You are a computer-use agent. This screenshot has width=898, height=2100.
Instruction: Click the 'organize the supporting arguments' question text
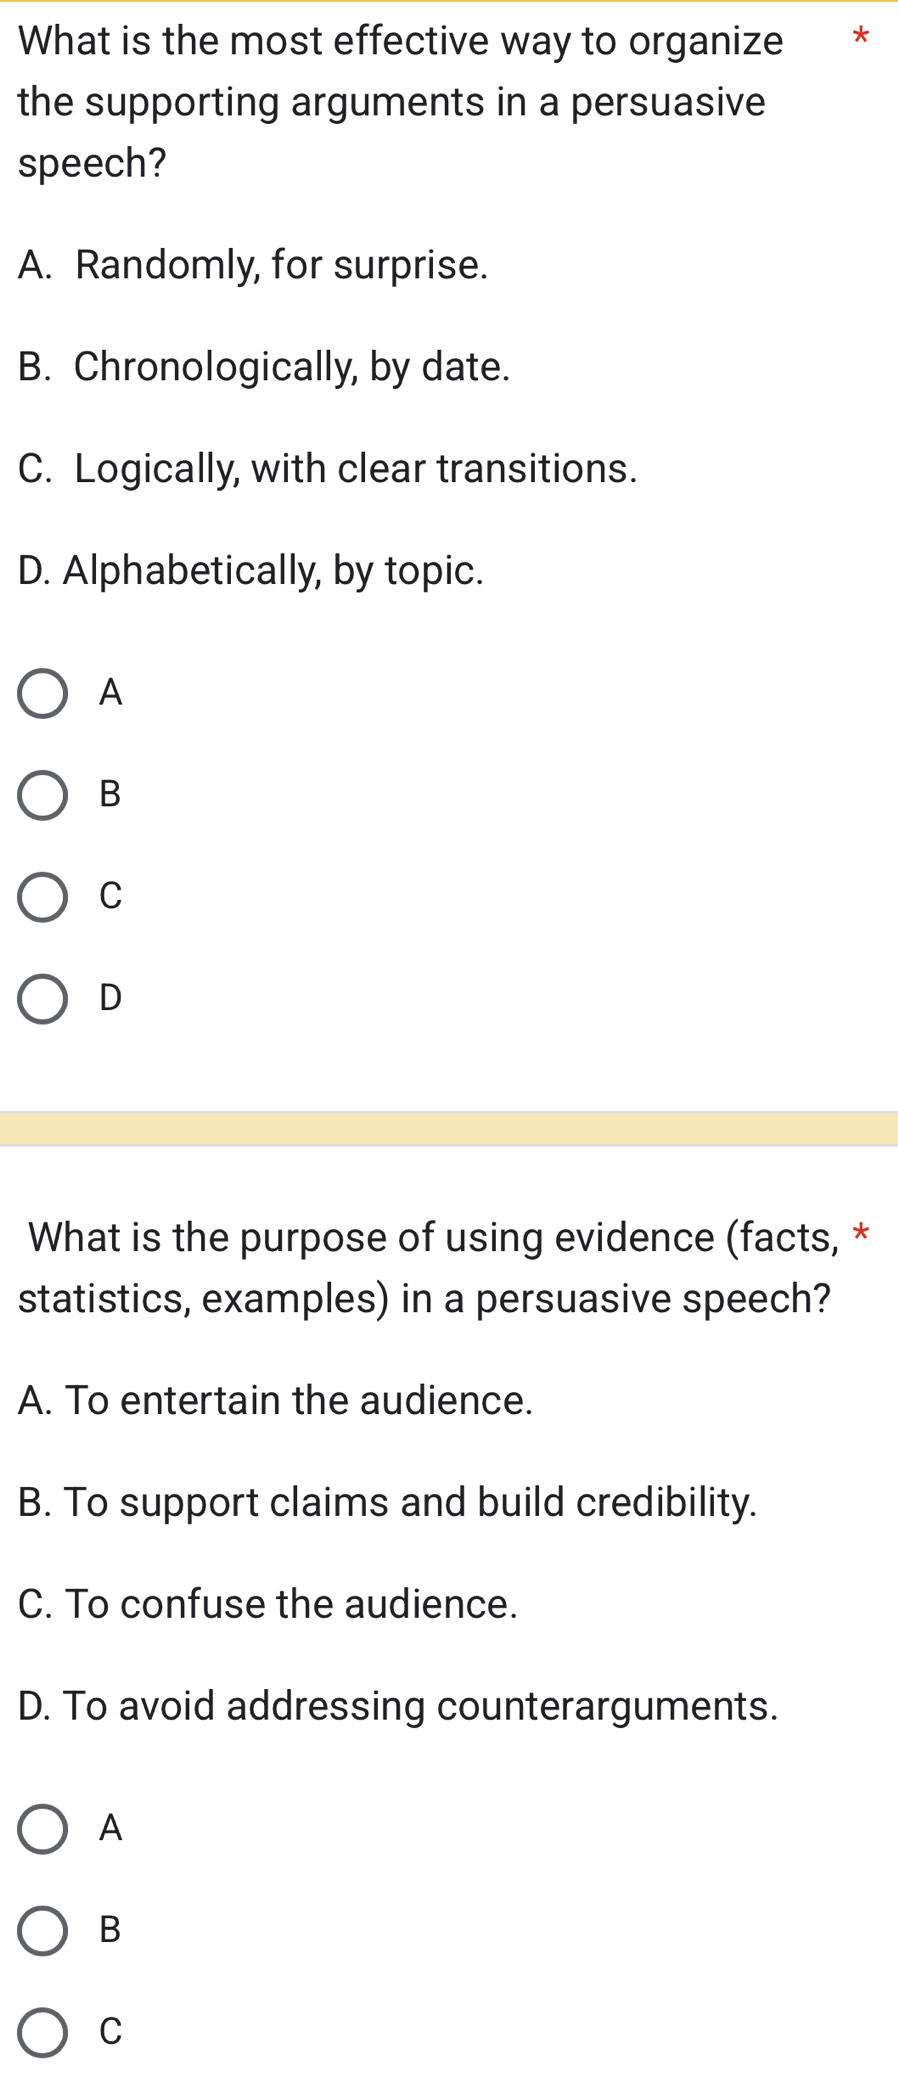click(400, 102)
